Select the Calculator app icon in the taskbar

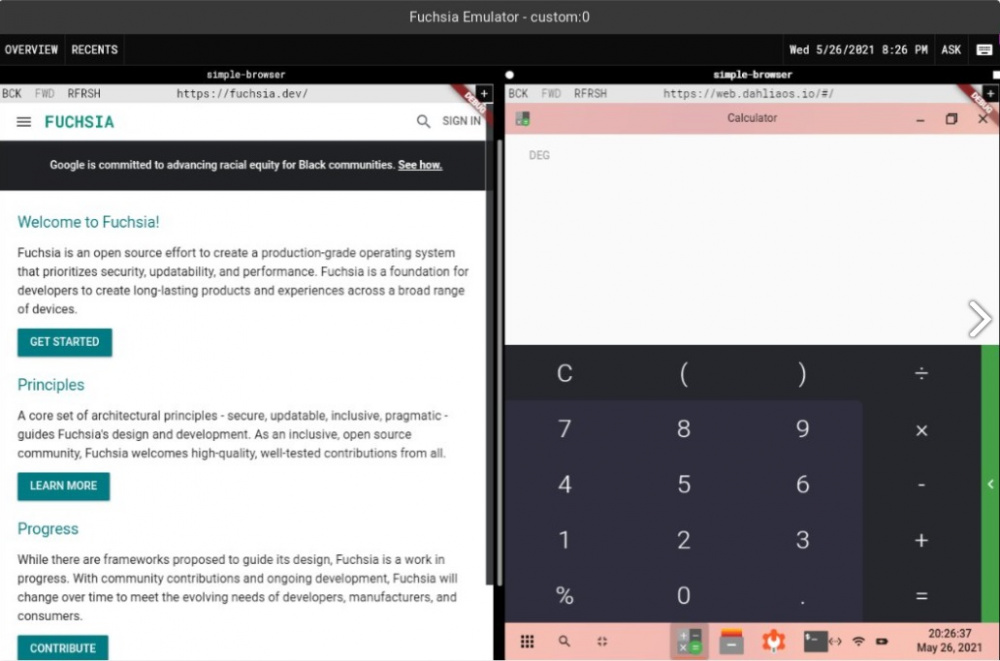pos(689,641)
